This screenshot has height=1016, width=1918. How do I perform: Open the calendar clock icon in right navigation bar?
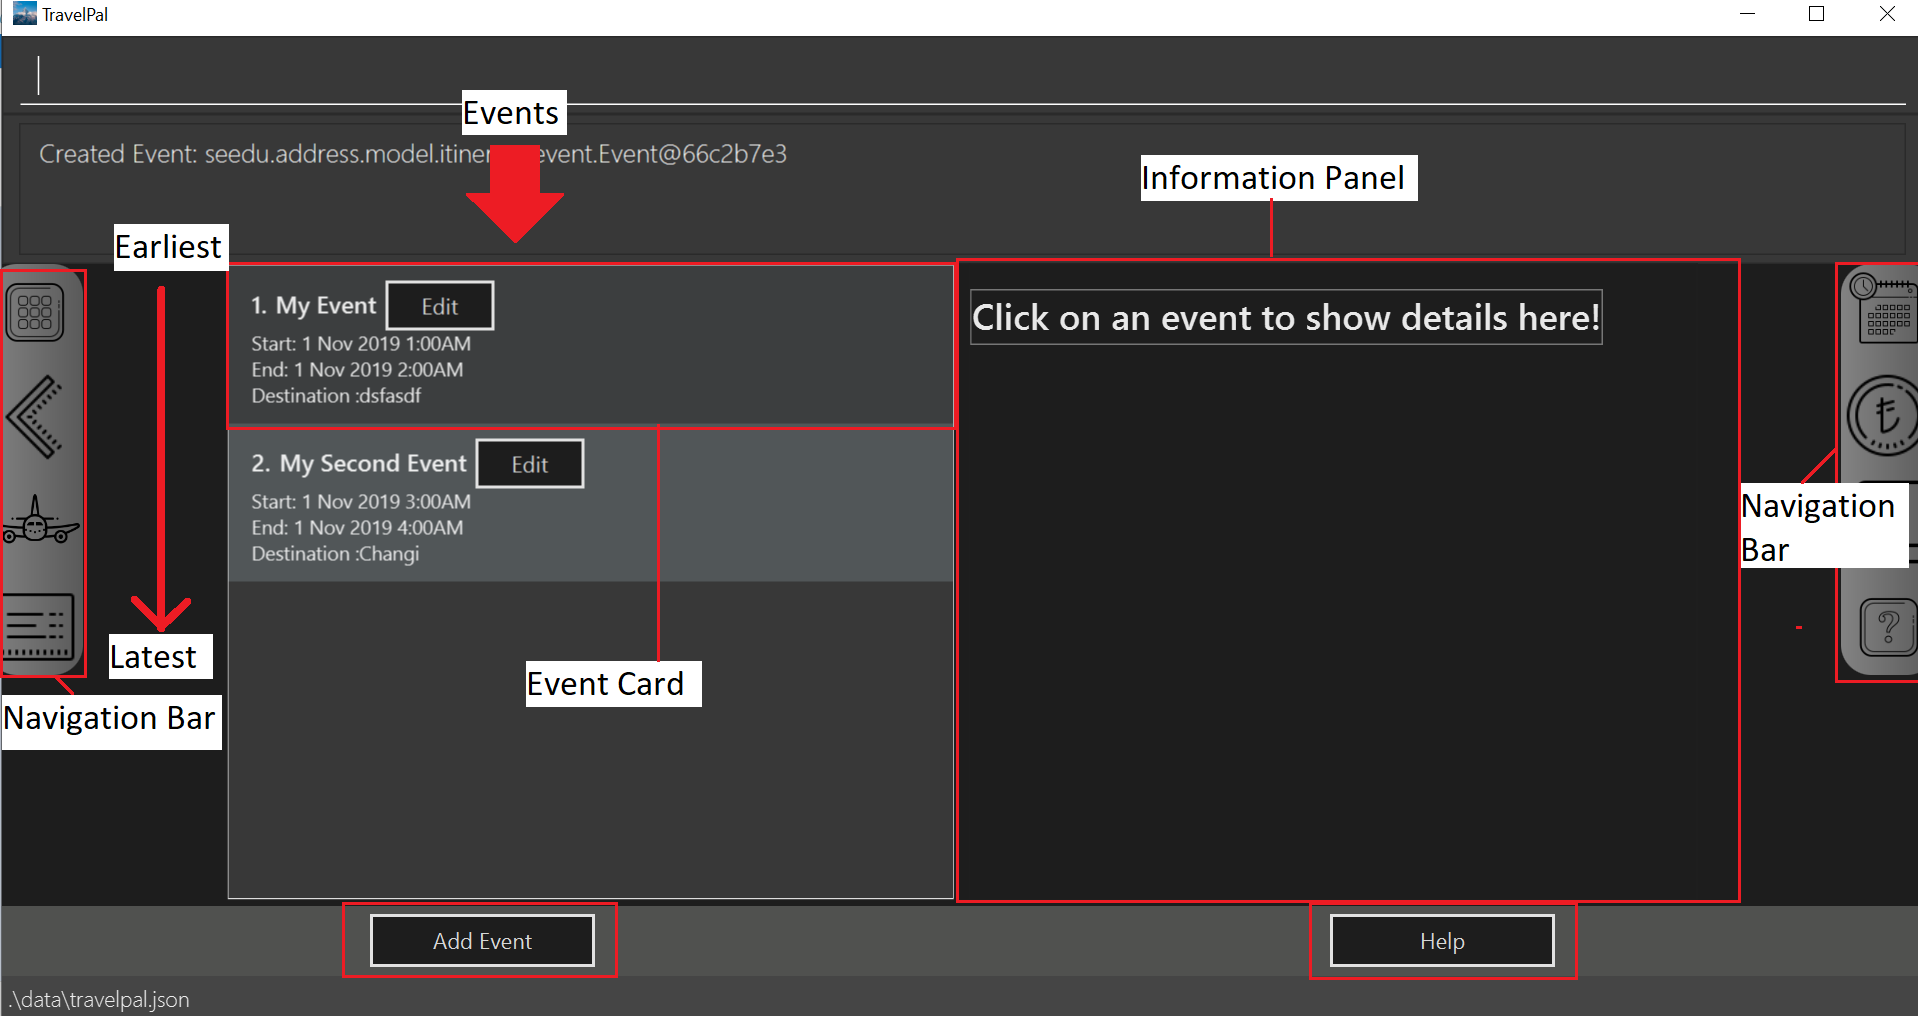(x=1882, y=308)
